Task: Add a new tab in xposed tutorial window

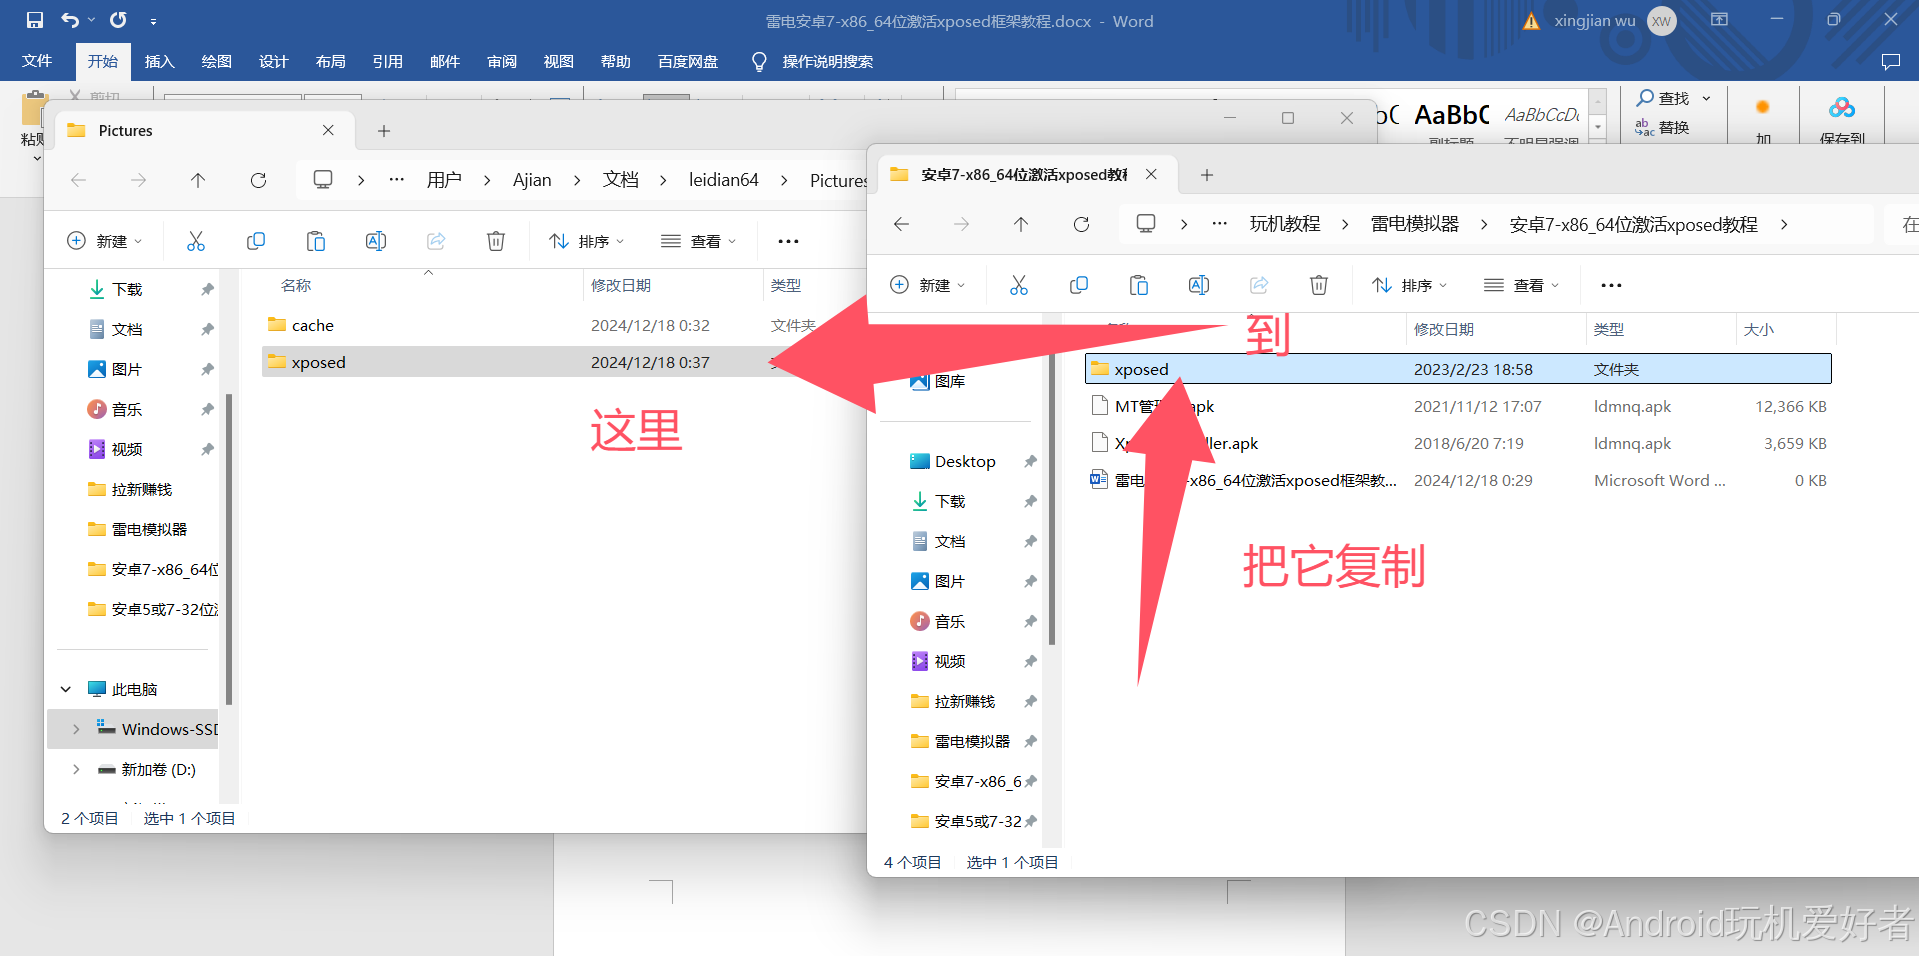Action: [x=1207, y=175]
